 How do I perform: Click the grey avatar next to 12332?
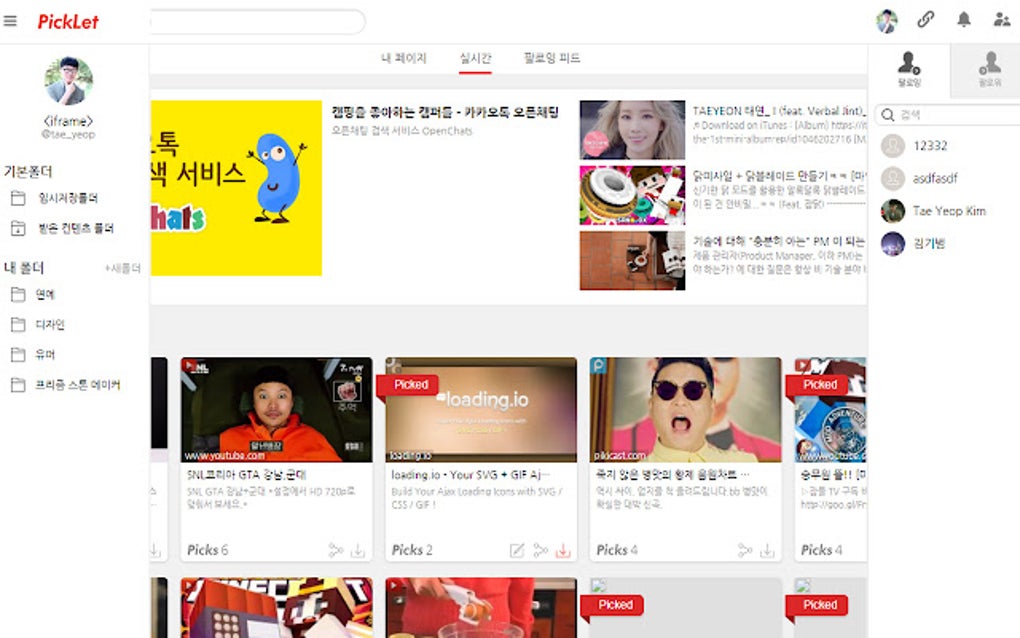point(893,146)
